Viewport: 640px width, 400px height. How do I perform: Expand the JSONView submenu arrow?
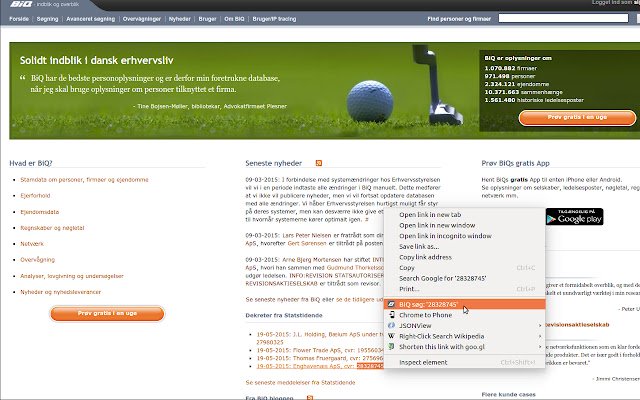click(540, 325)
